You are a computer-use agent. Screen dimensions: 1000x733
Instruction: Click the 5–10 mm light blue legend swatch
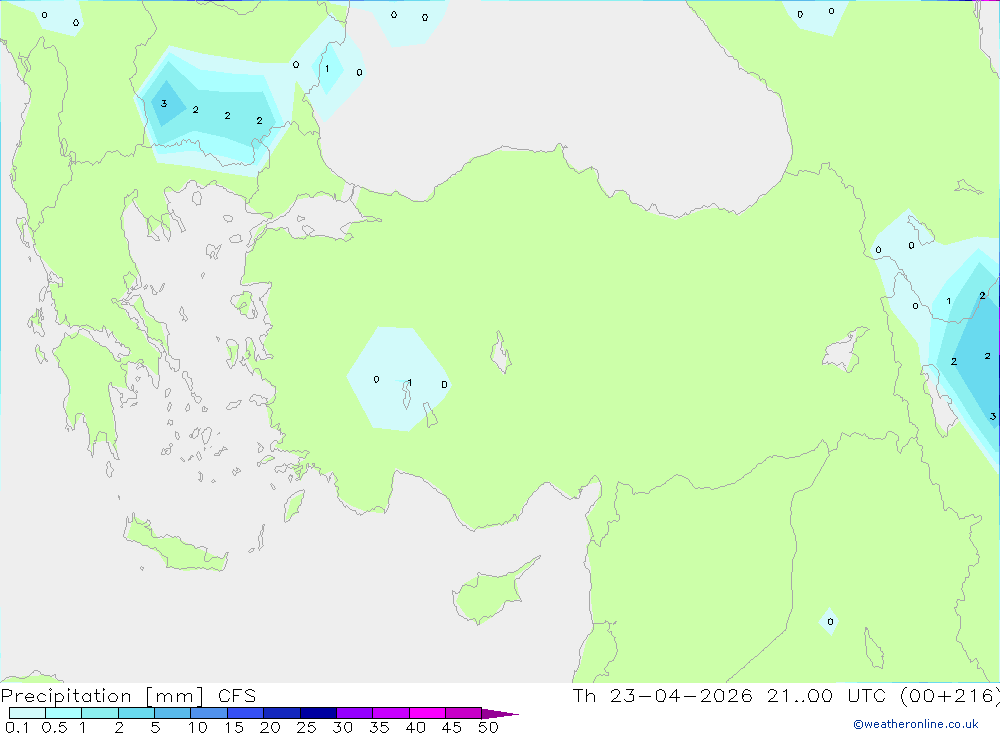(172, 713)
